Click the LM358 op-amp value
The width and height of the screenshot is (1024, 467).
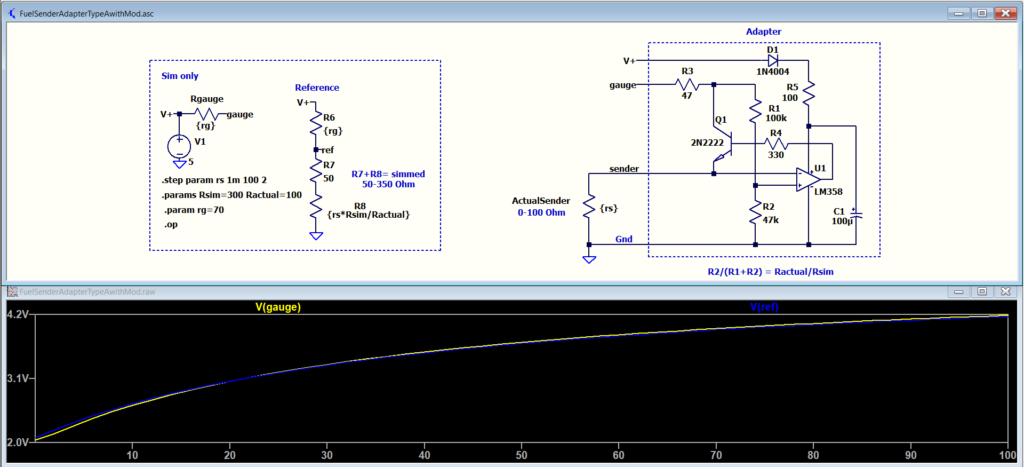tap(827, 190)
